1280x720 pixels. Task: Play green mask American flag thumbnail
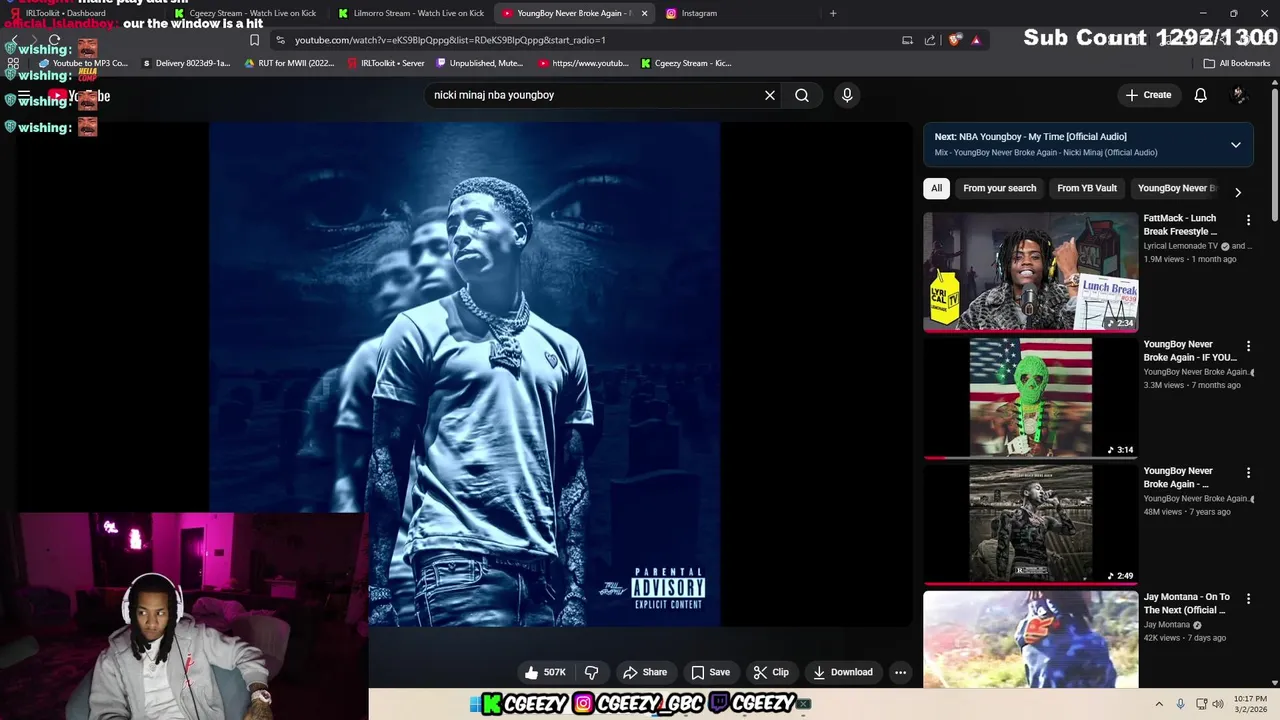point(1030,398)
